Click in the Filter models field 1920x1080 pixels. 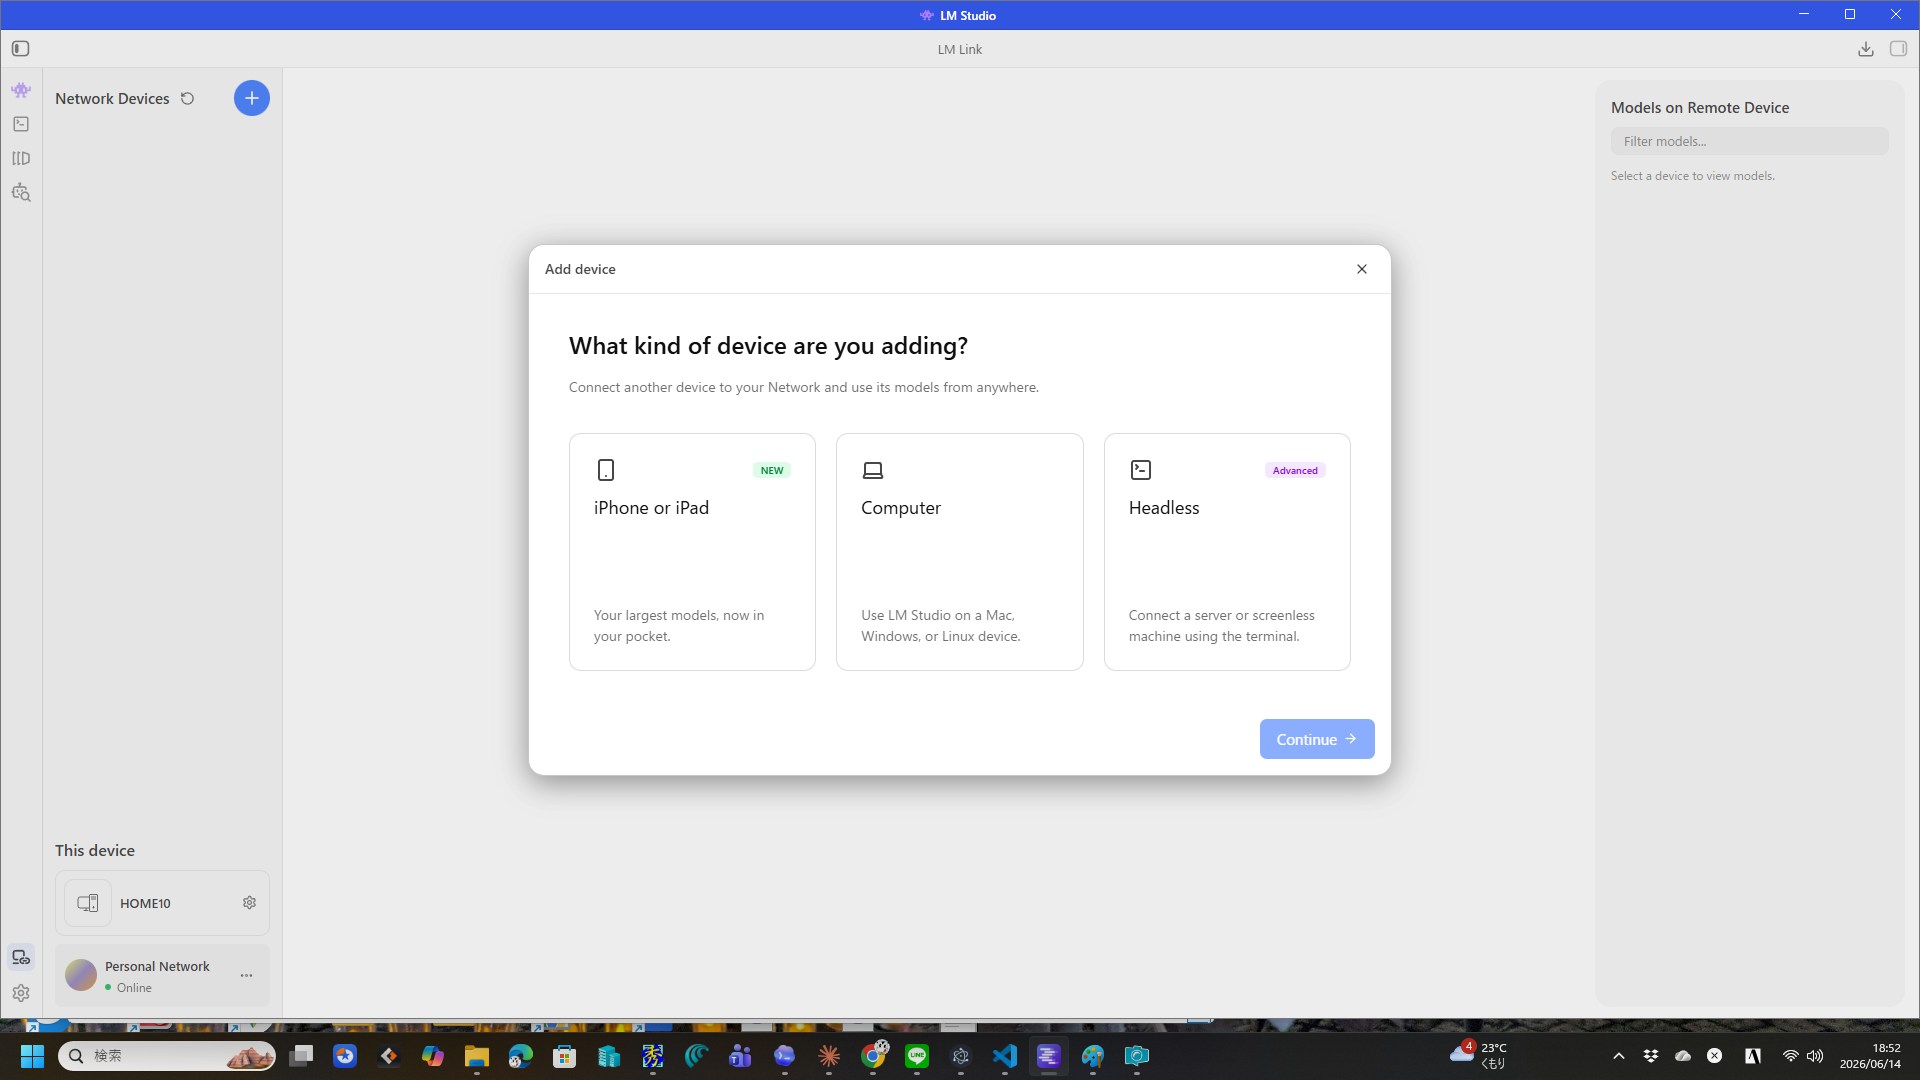pos(1749,141)
